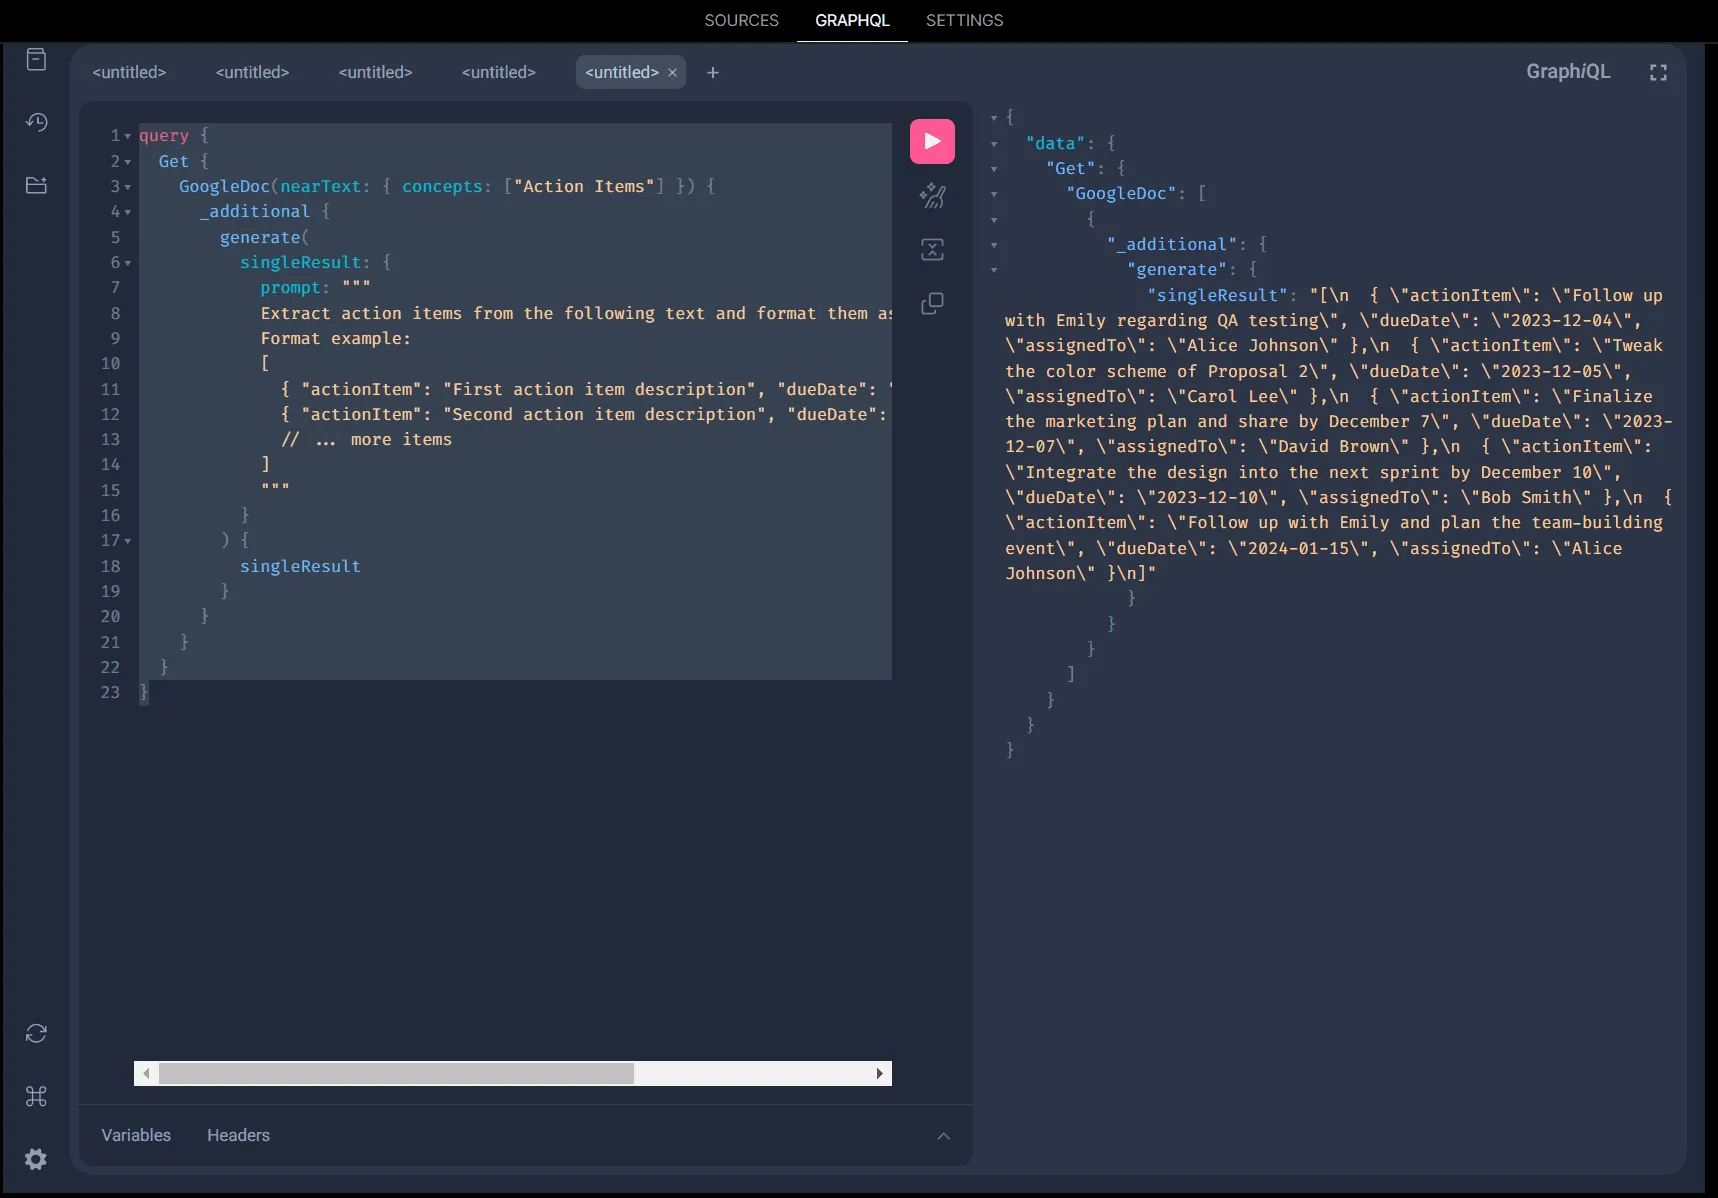Open the explorer plugin below history
The width and height of the screenshot is (1718, 1198).
36,185
